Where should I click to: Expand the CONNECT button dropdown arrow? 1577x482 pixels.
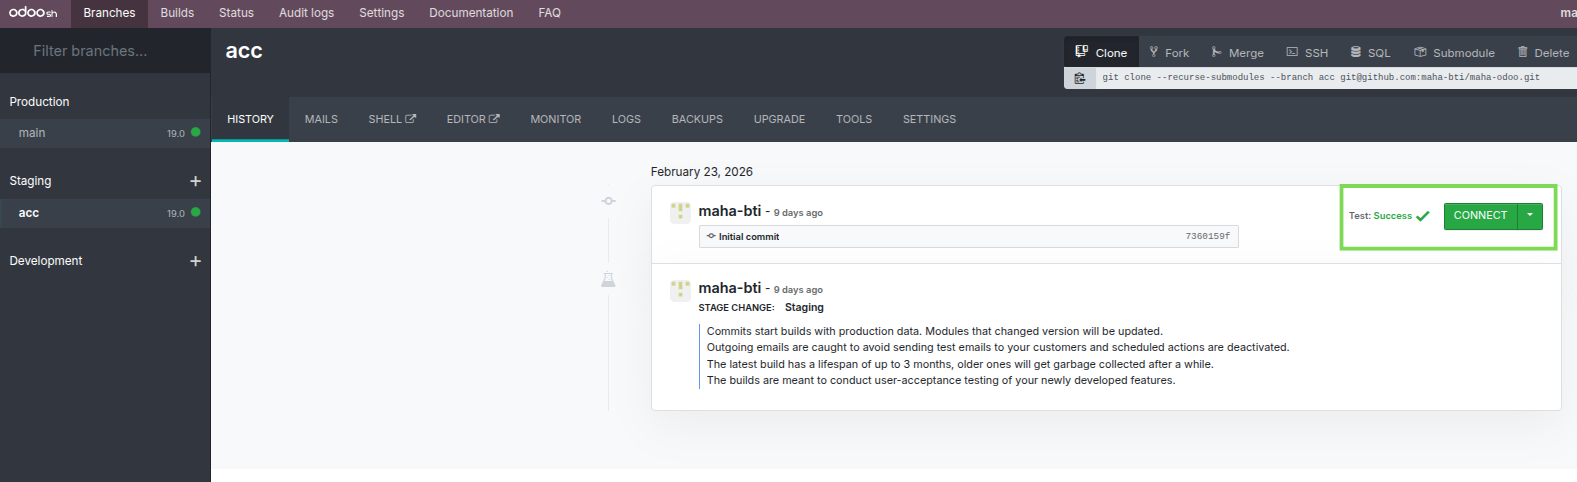point(1530,216)
